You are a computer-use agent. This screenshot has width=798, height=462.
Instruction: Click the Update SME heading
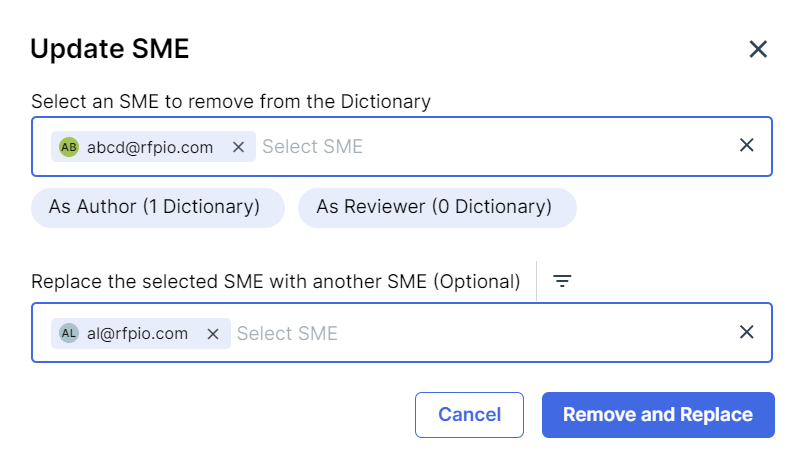(110, 49)
